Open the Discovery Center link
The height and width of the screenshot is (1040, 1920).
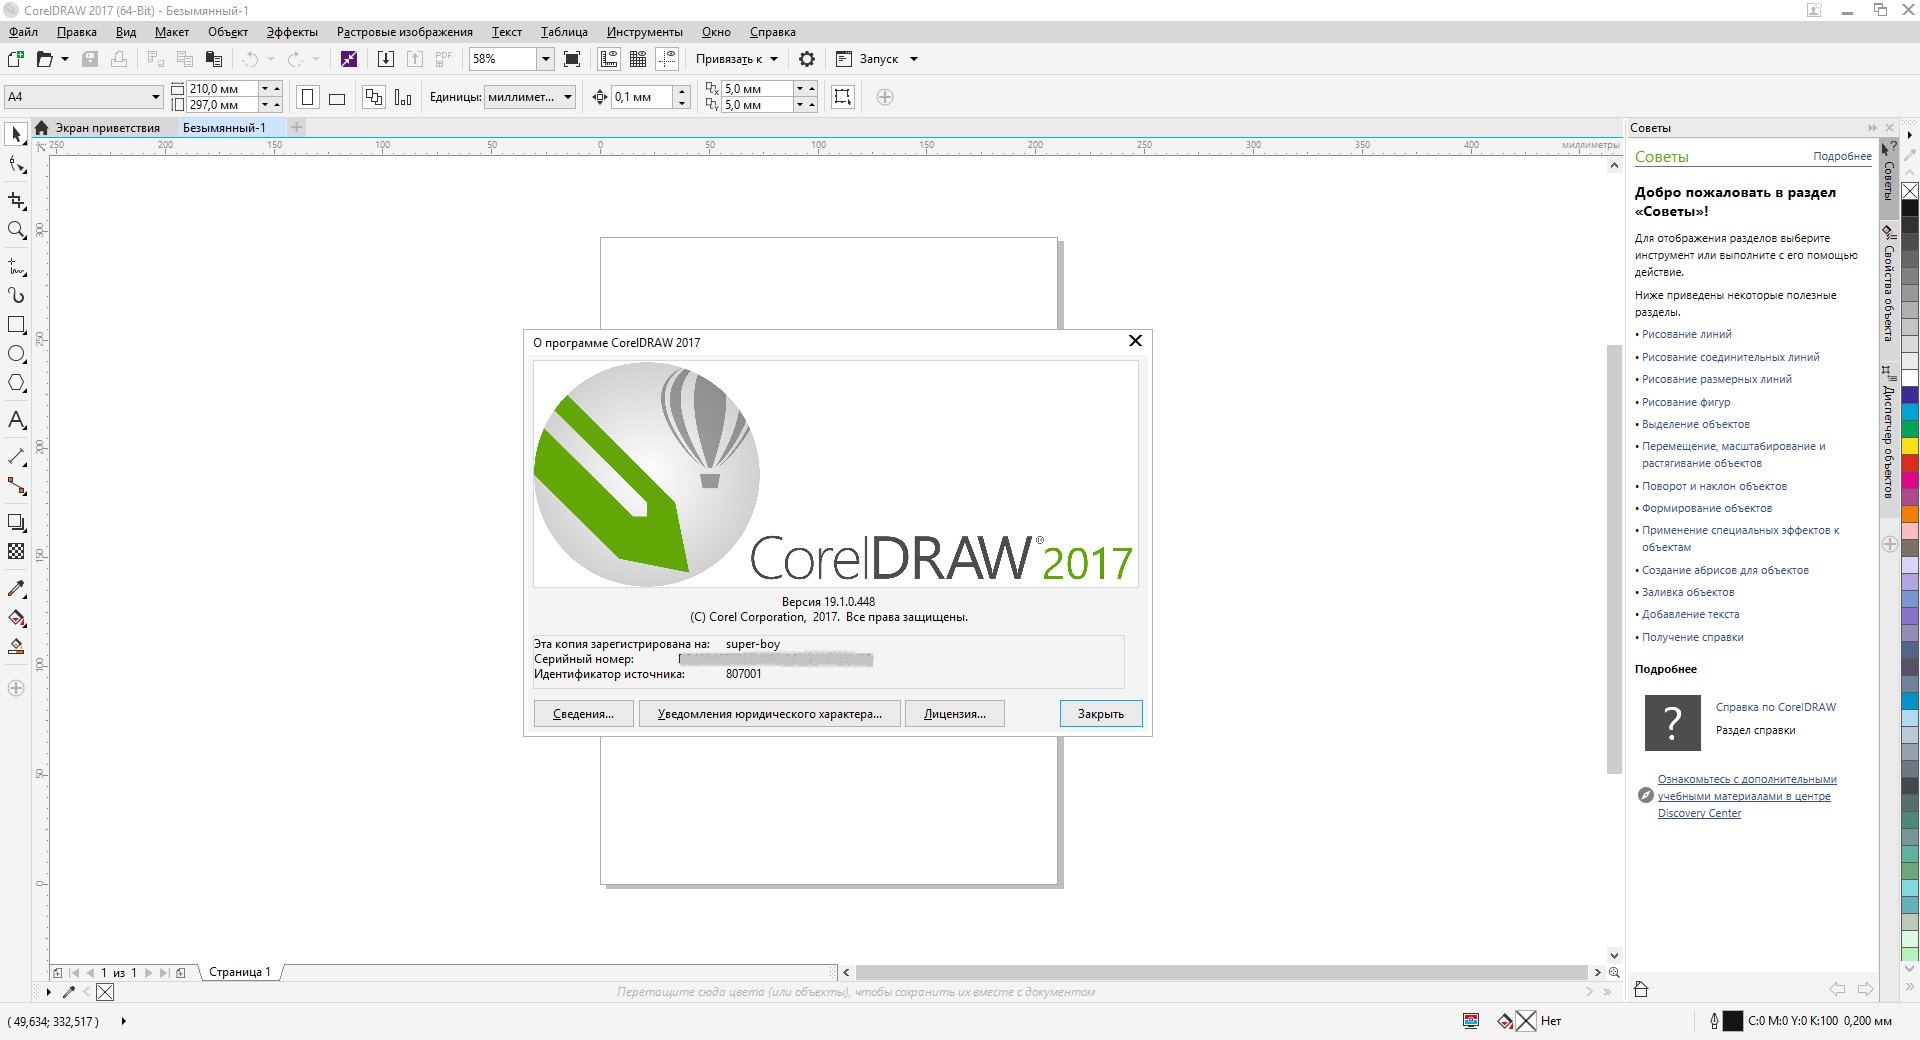pyautogui.click(x=1746, y=796)
